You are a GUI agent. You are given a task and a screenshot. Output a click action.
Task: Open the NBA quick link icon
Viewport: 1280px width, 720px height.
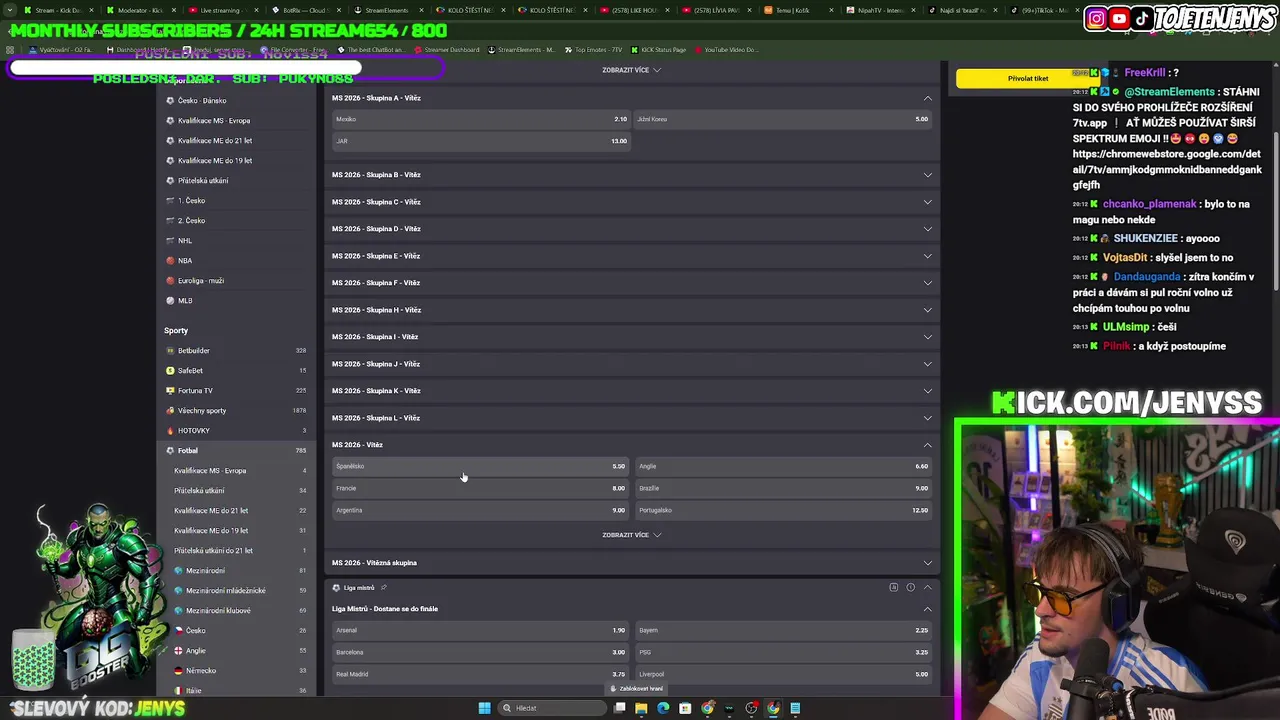(170, 261)
